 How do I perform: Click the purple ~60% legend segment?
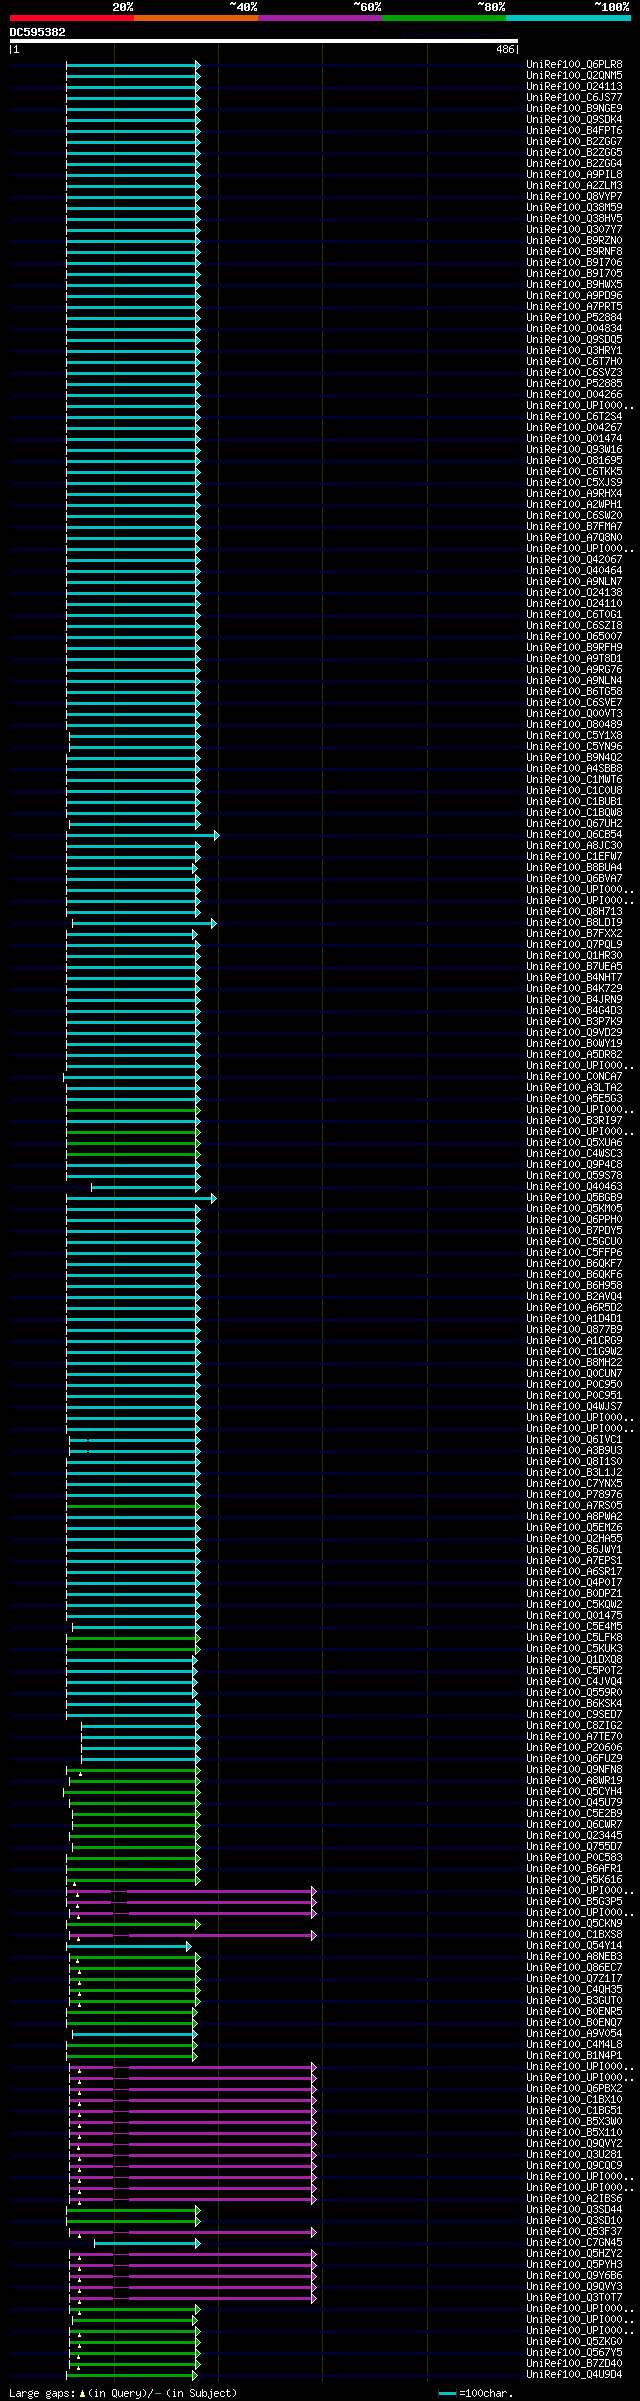(x=320, y=18)
